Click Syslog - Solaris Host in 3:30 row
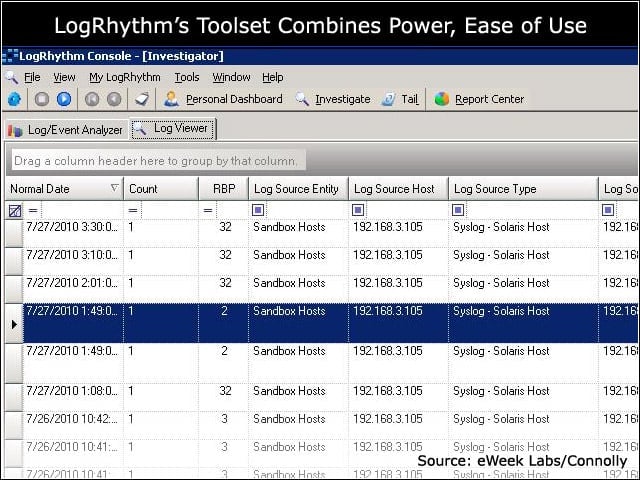Image resolution: width=640 pixels, height=480 pixels. pos(501,227)
